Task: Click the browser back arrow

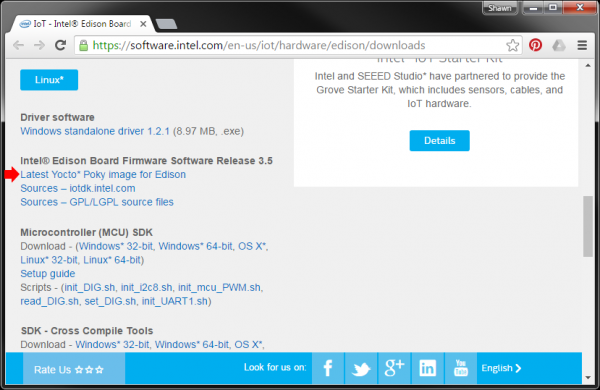Action: (x=18, y=46)
